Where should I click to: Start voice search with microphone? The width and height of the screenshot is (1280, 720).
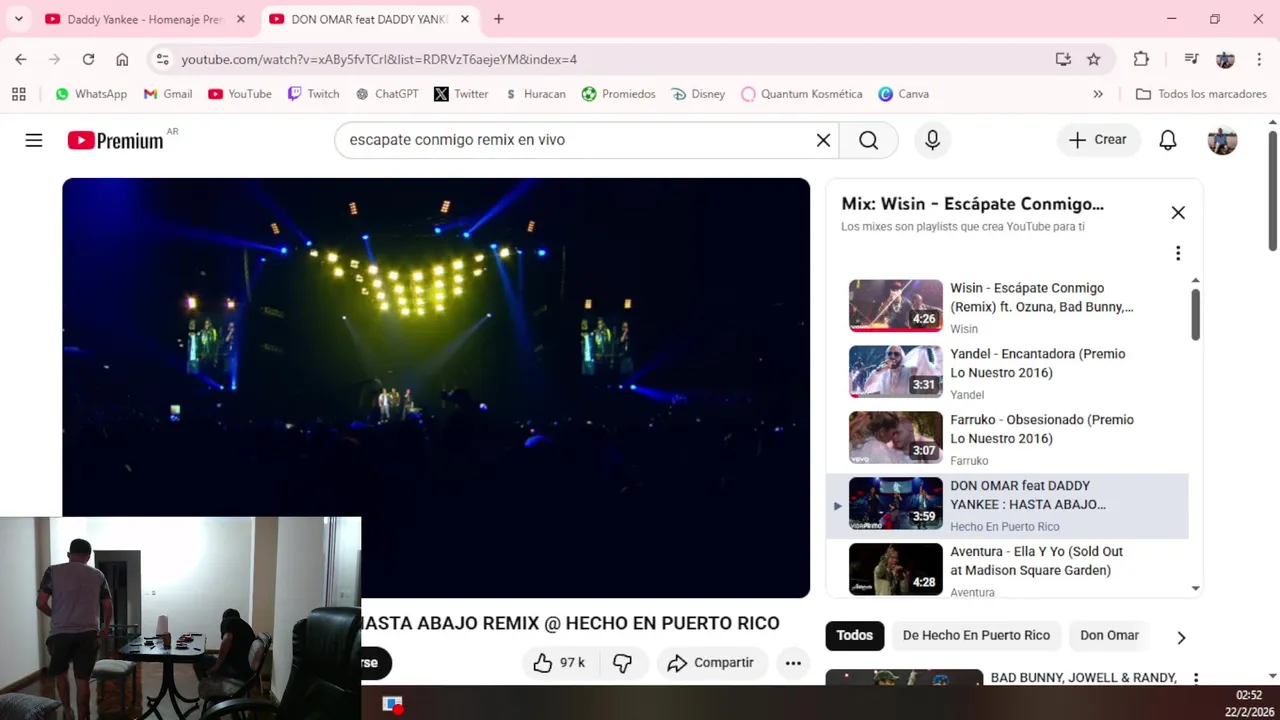tap(932, 140)
